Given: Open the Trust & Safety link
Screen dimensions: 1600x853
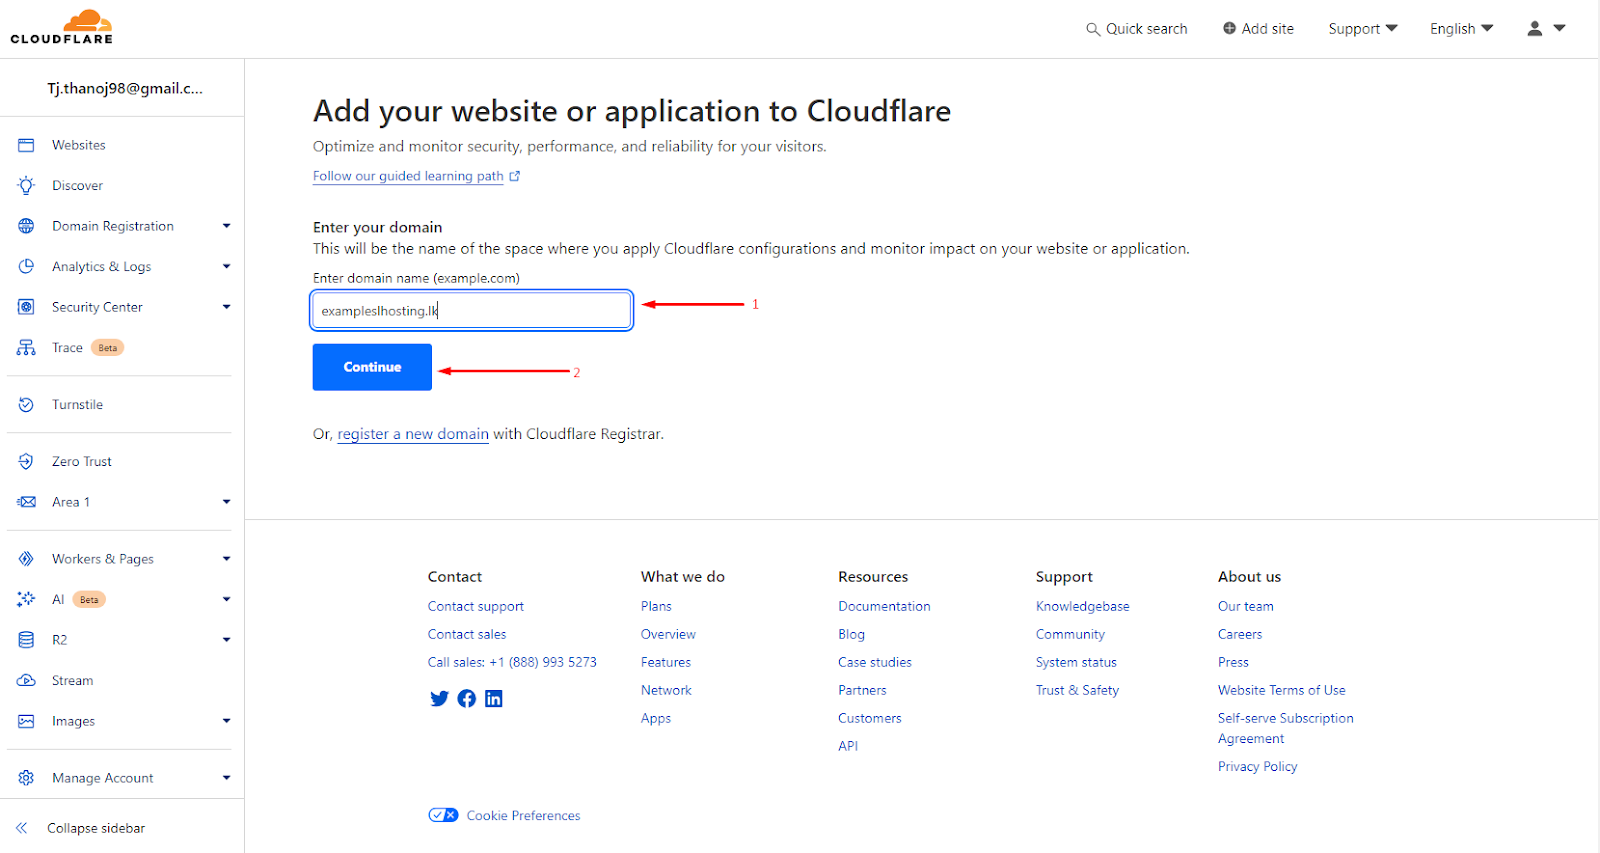Looking at the screenshot, I should pyautogui.click(x=1077, y=690).
